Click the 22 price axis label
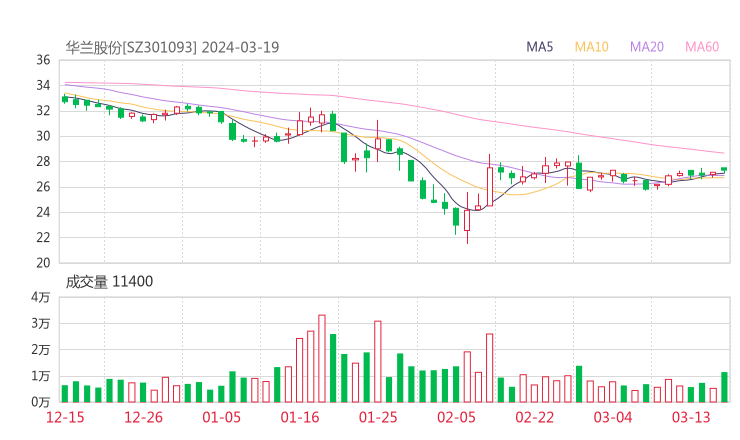The width and height of the screenshot is (740, 440). (x=43, y=237)
